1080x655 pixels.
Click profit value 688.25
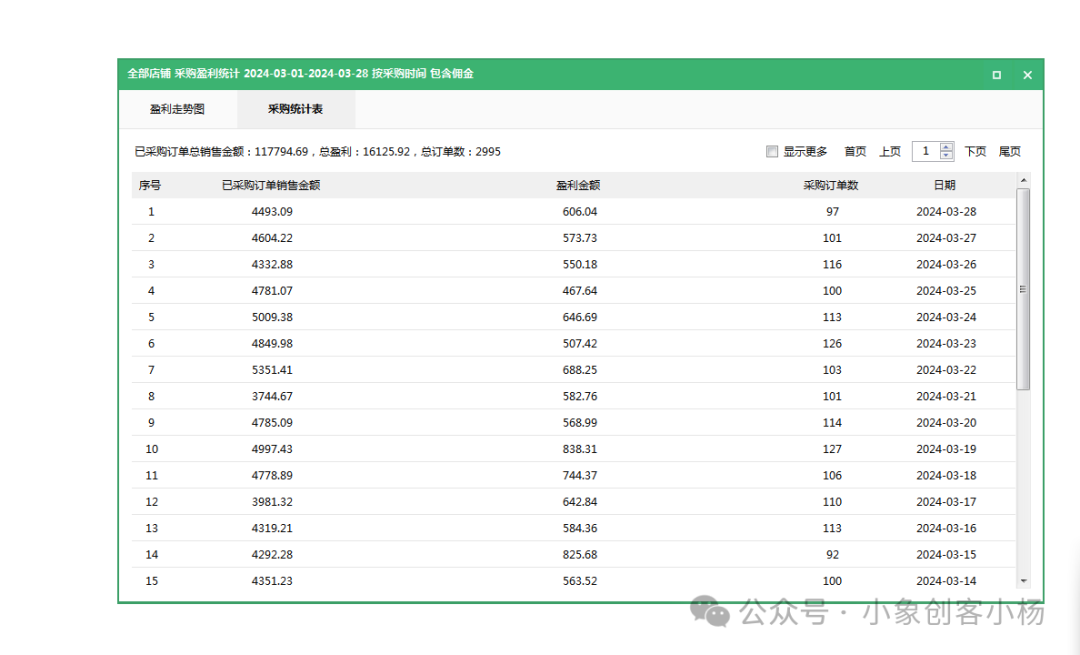point(580,371)
